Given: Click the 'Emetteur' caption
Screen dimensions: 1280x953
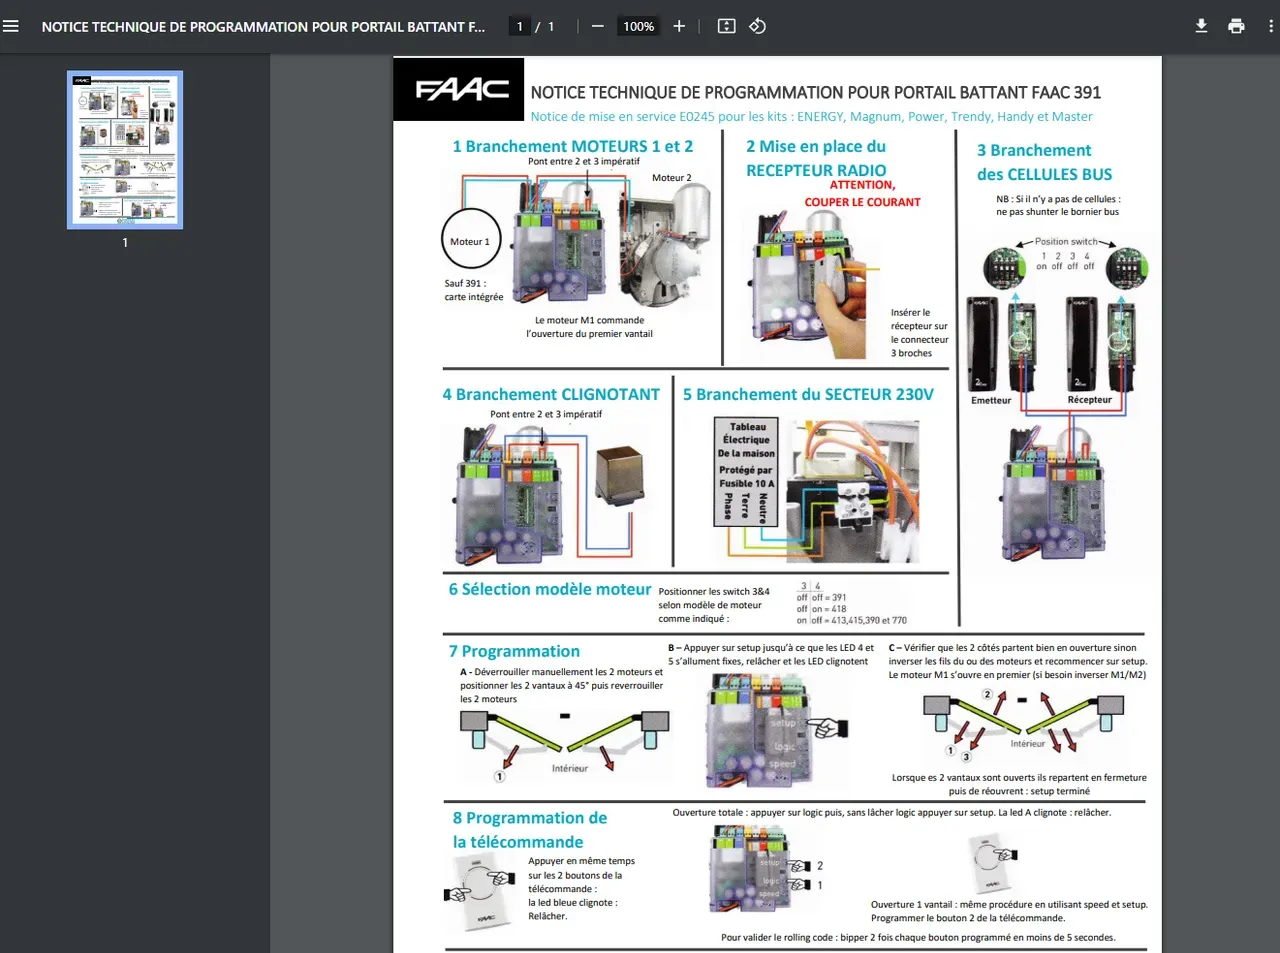Looking at the screenshot, I should pos(991,400).
